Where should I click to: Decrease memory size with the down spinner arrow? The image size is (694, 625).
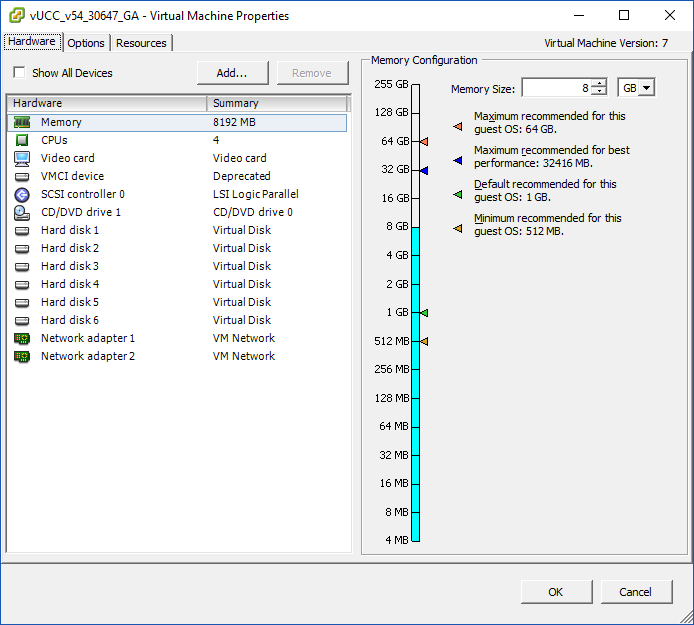click(x=599, y=92)
